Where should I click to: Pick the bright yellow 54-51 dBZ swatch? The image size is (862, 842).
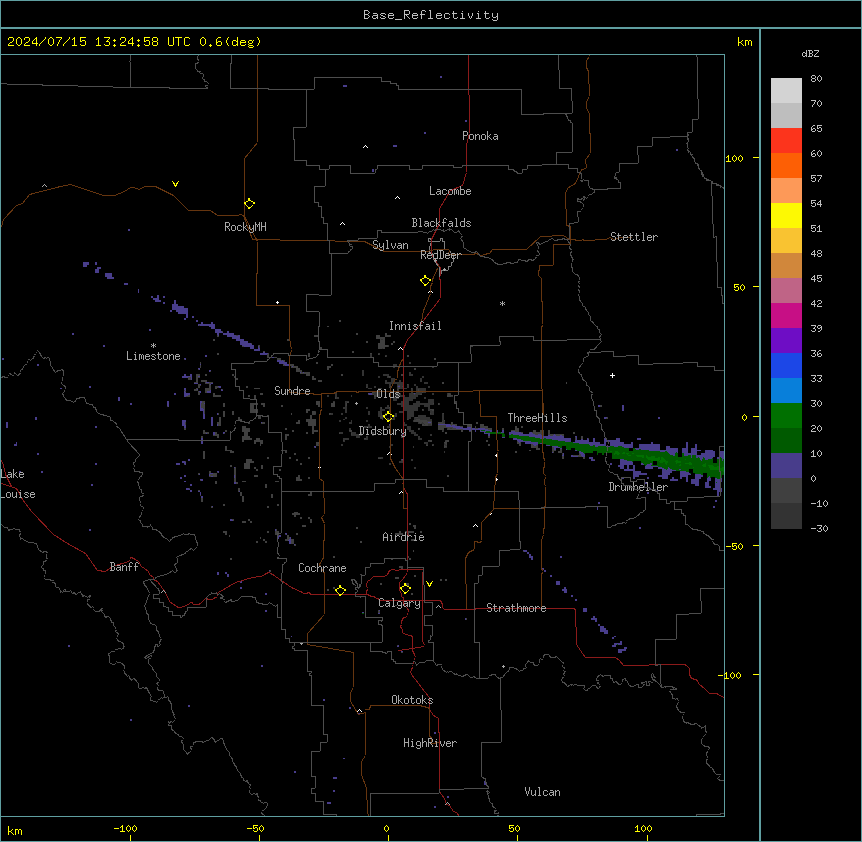click(786, 215)
